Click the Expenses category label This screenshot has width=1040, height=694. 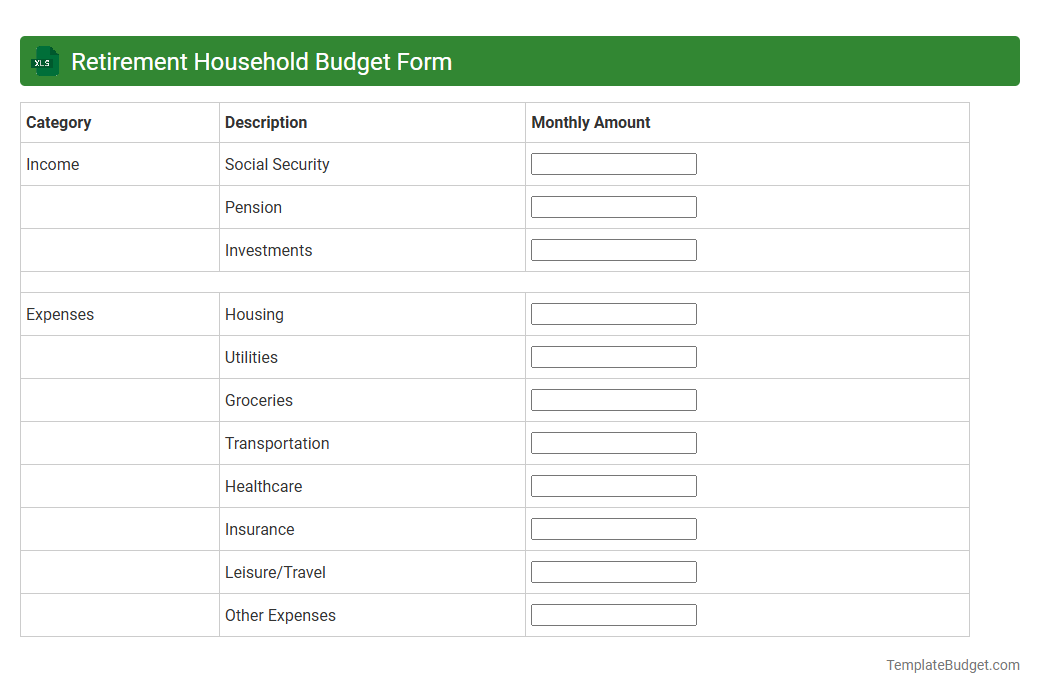point(60,314)
